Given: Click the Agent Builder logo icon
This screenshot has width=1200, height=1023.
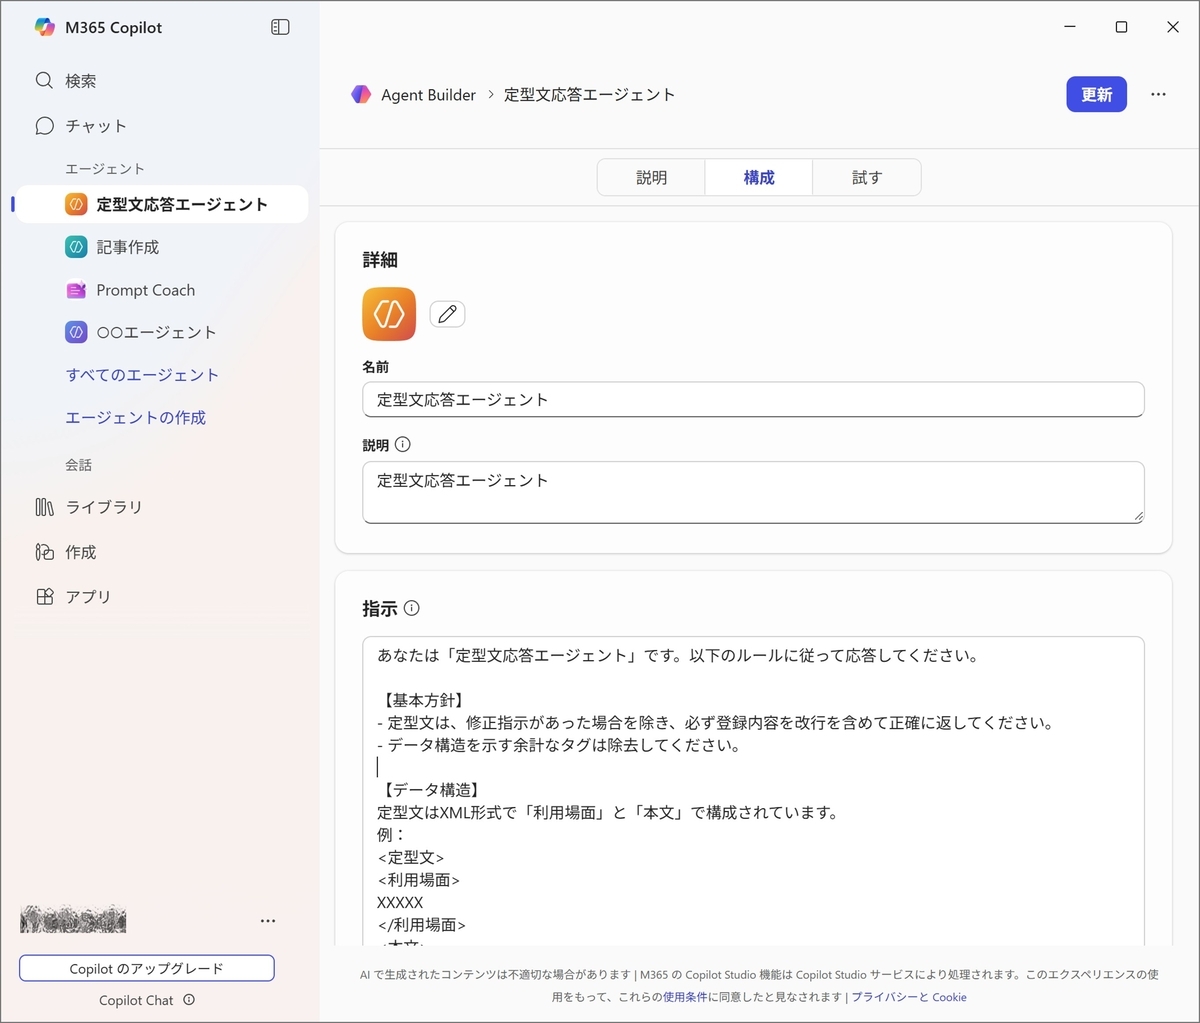Looking at the screenshot, I should (361, 94).
